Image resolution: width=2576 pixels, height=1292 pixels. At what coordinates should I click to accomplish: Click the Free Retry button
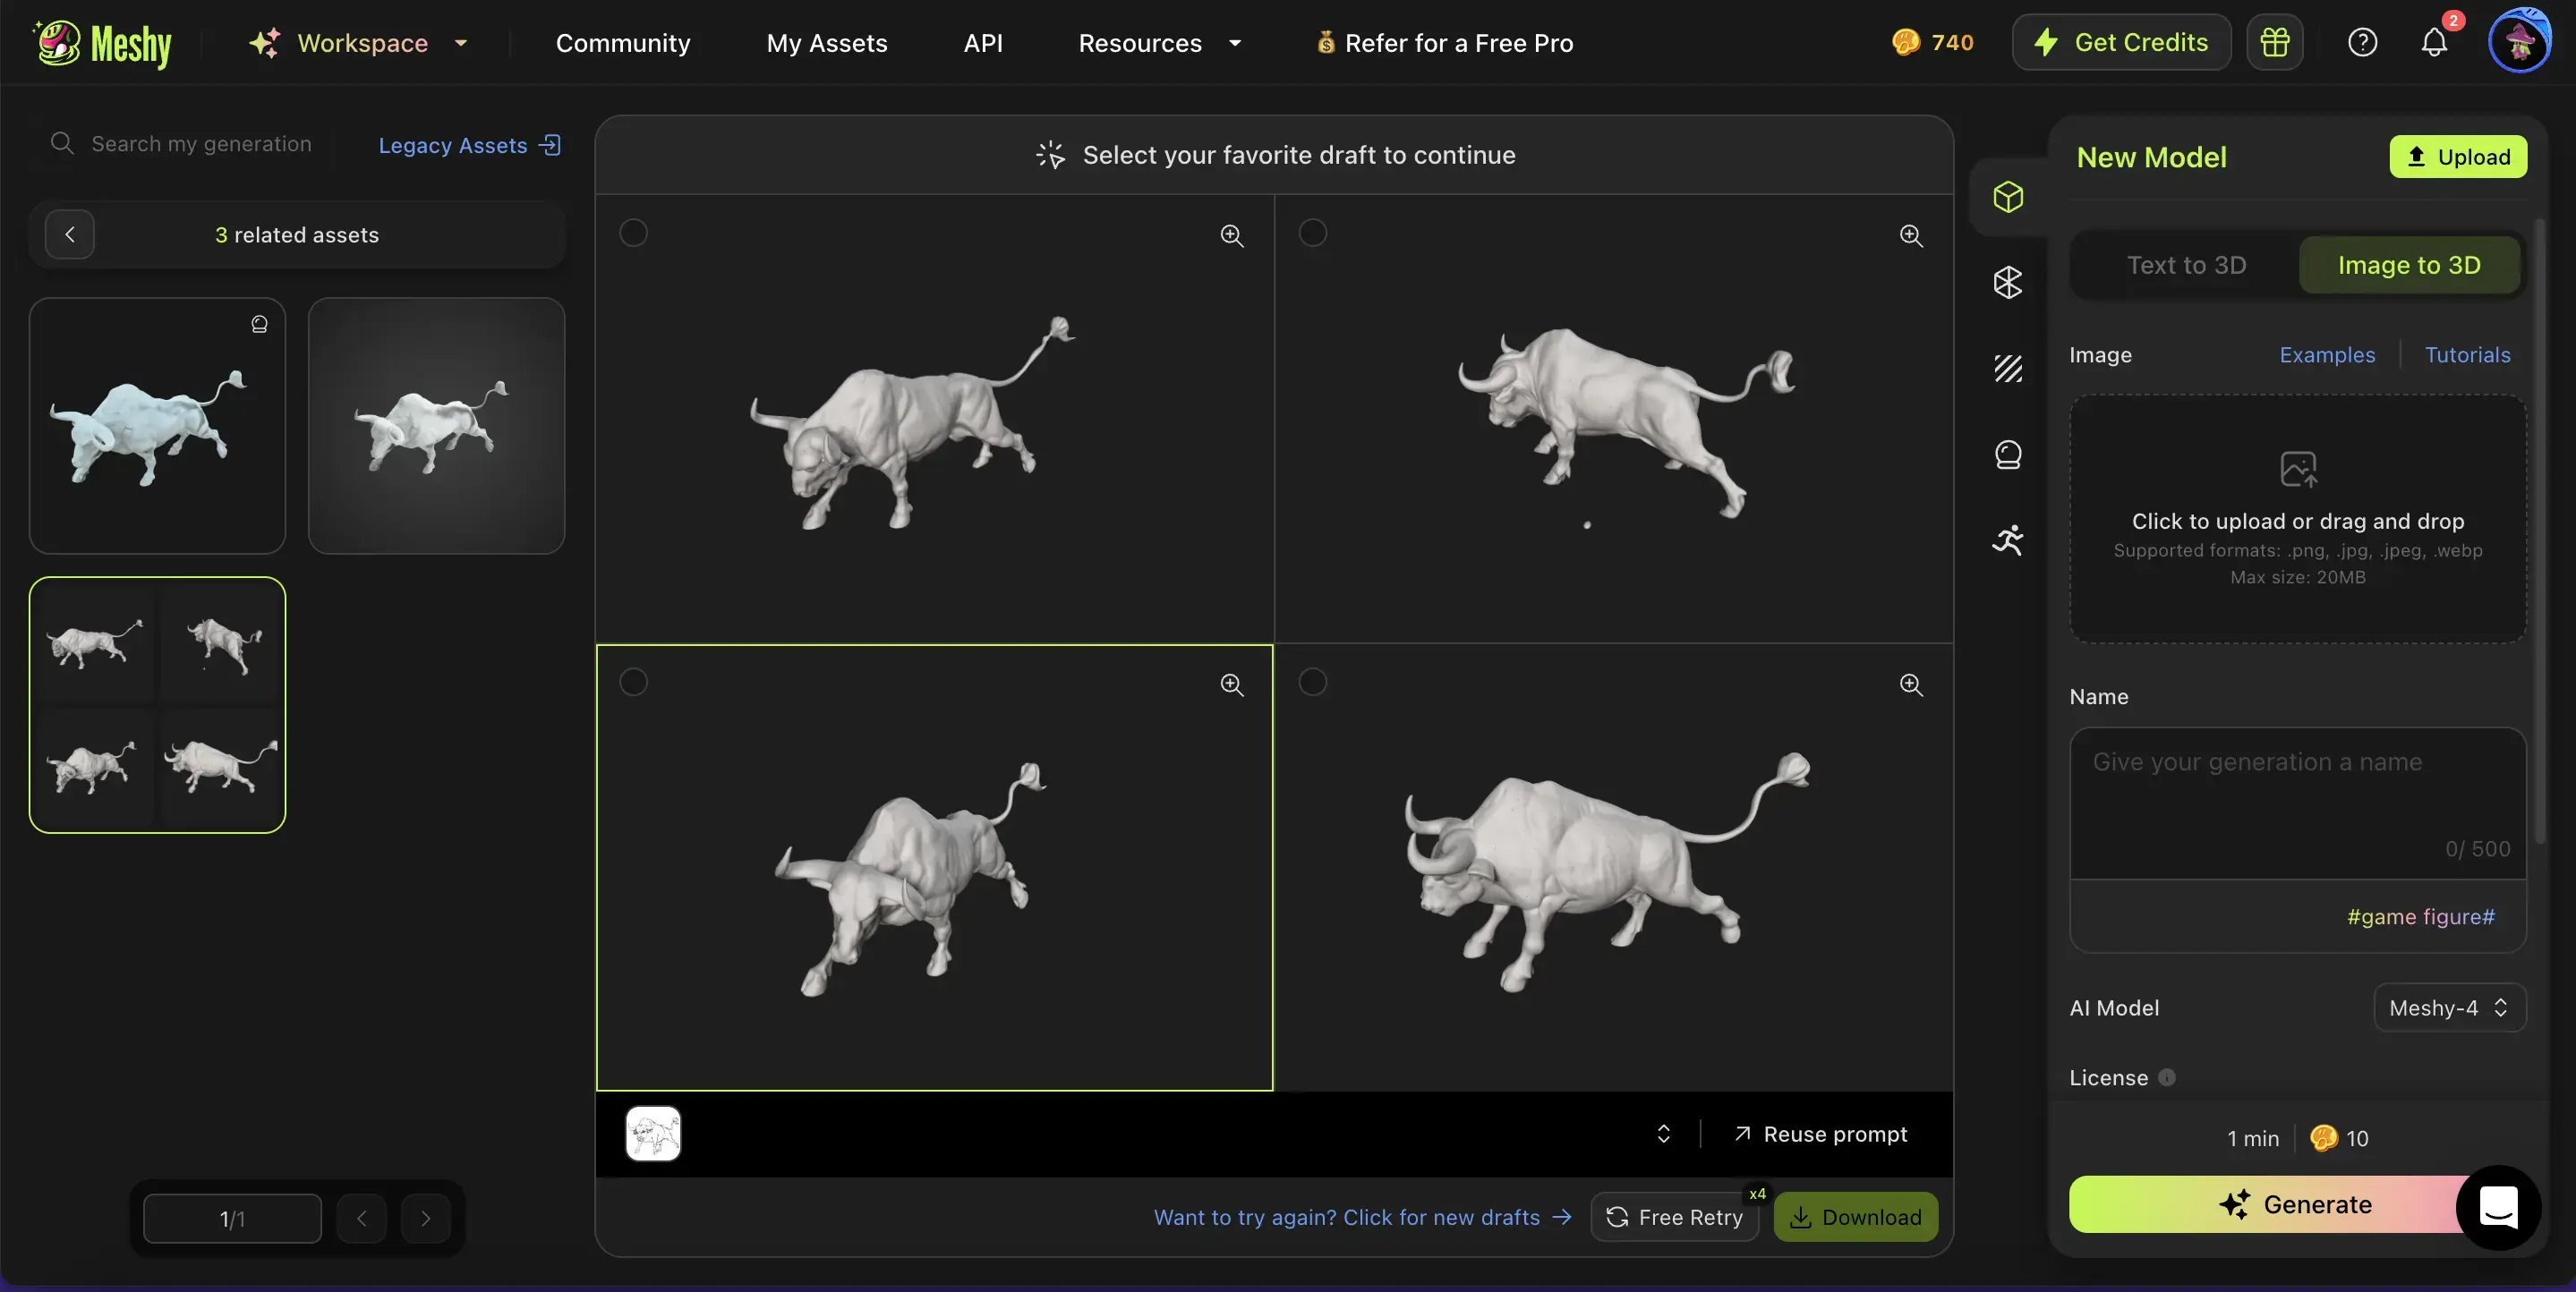(1674, 1217)
